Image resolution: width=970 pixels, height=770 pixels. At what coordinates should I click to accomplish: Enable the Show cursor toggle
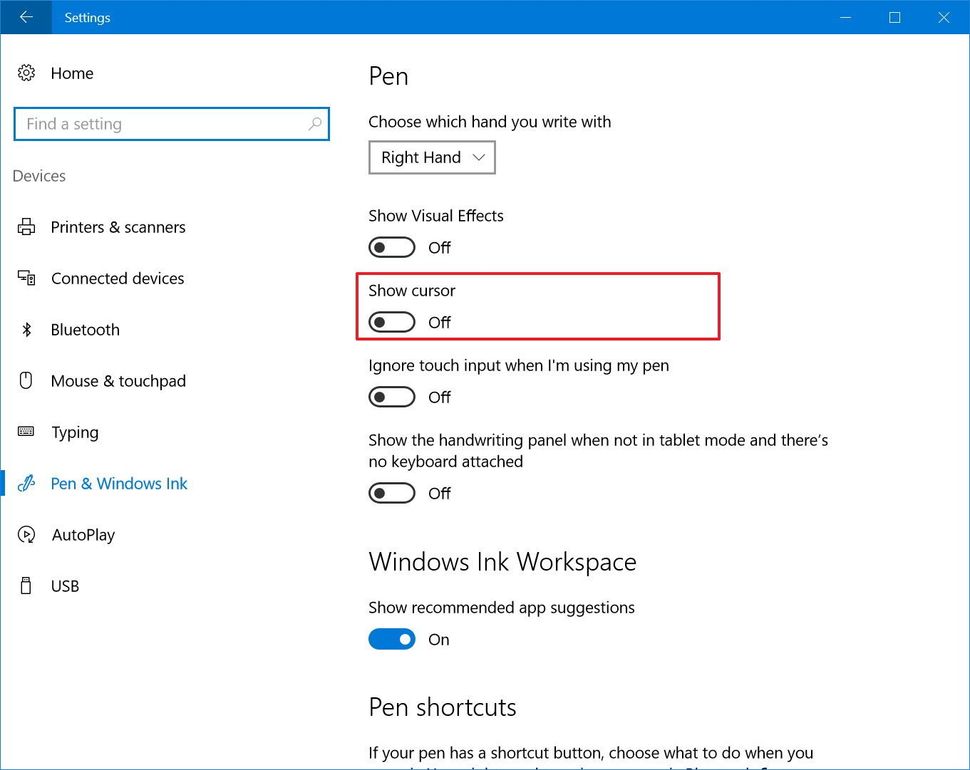point(391,321)
